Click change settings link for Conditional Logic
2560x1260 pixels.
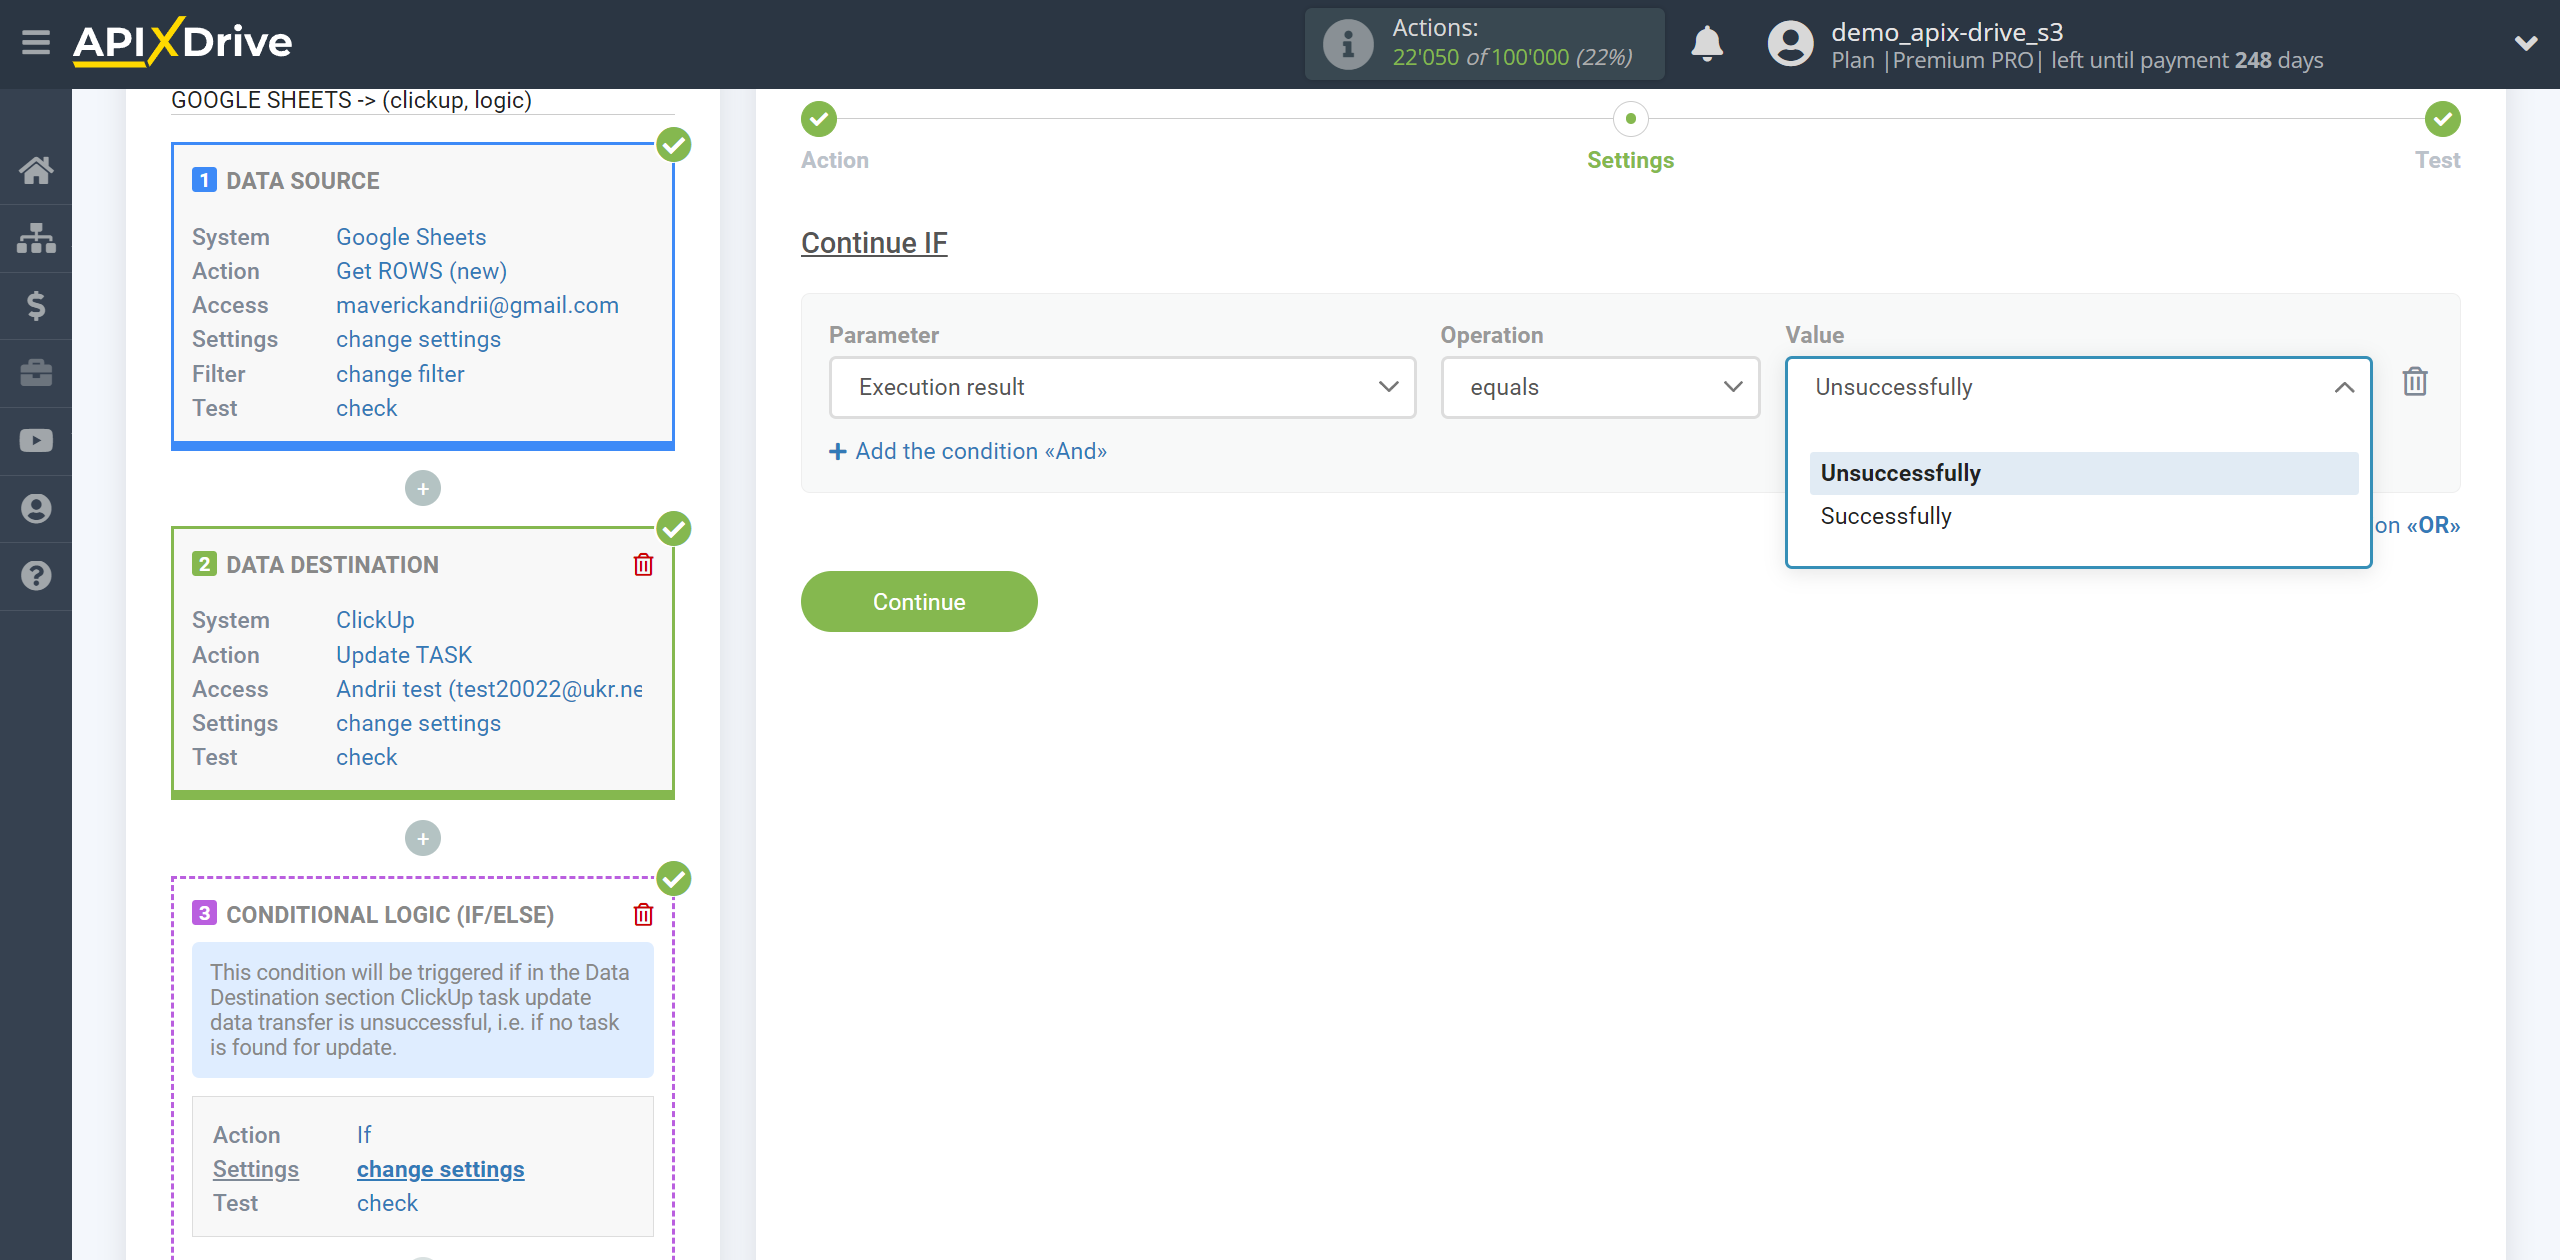pyautogui.click(x=441, y=1169)
